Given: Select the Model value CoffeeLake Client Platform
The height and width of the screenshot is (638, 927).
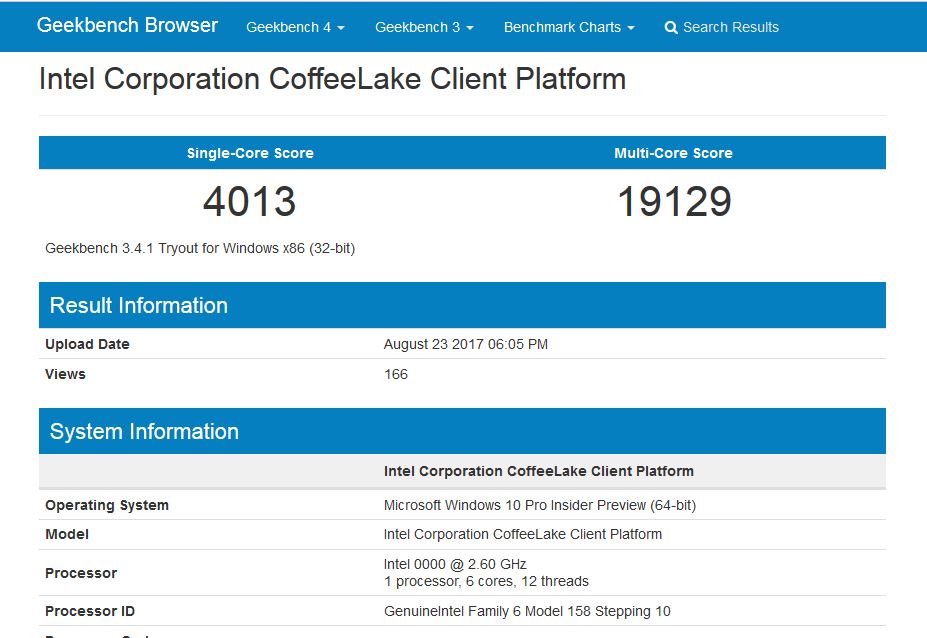Looking at the screenshot, I should click(x=523, y=535).
